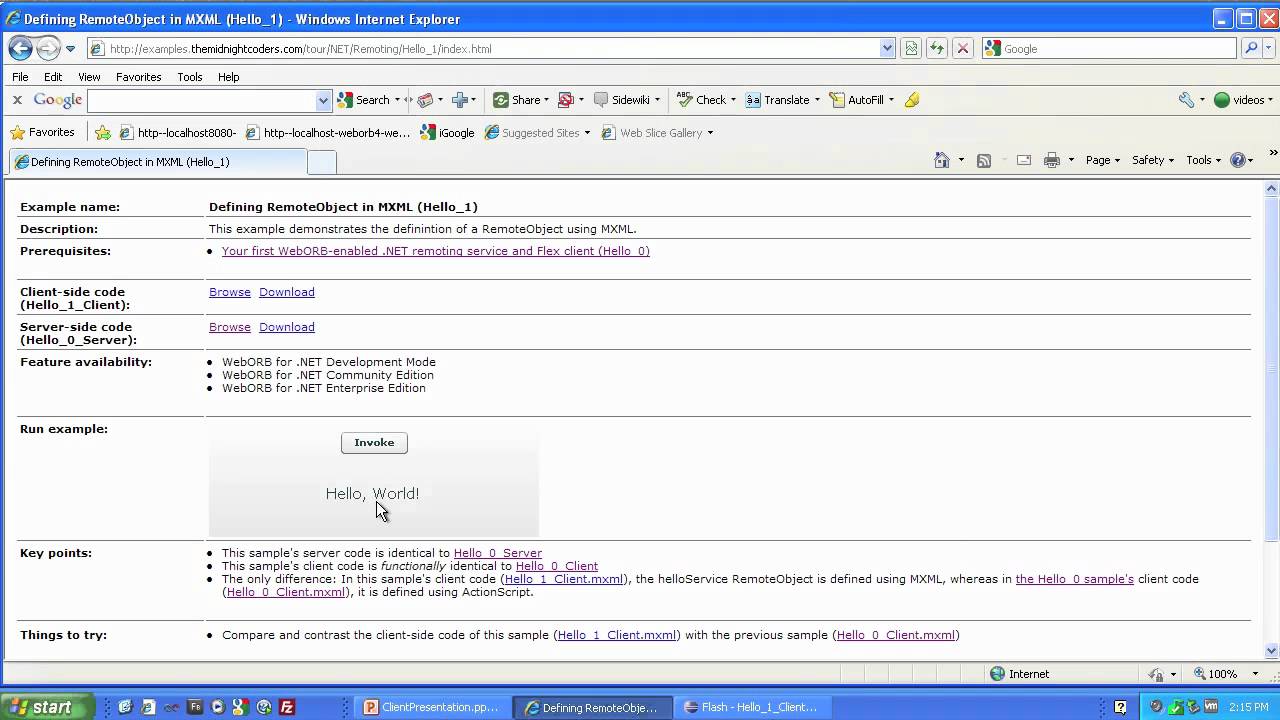Click in the Google search box top right
The width and height of the screenshot is (1280, 720).
pyautogui.click(x=1110, y=48)
